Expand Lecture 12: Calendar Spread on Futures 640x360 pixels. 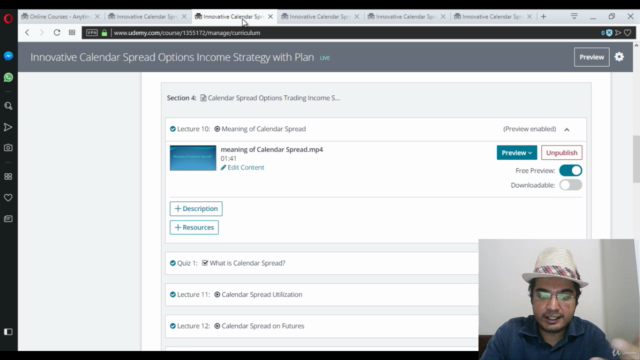coord(322,326)
